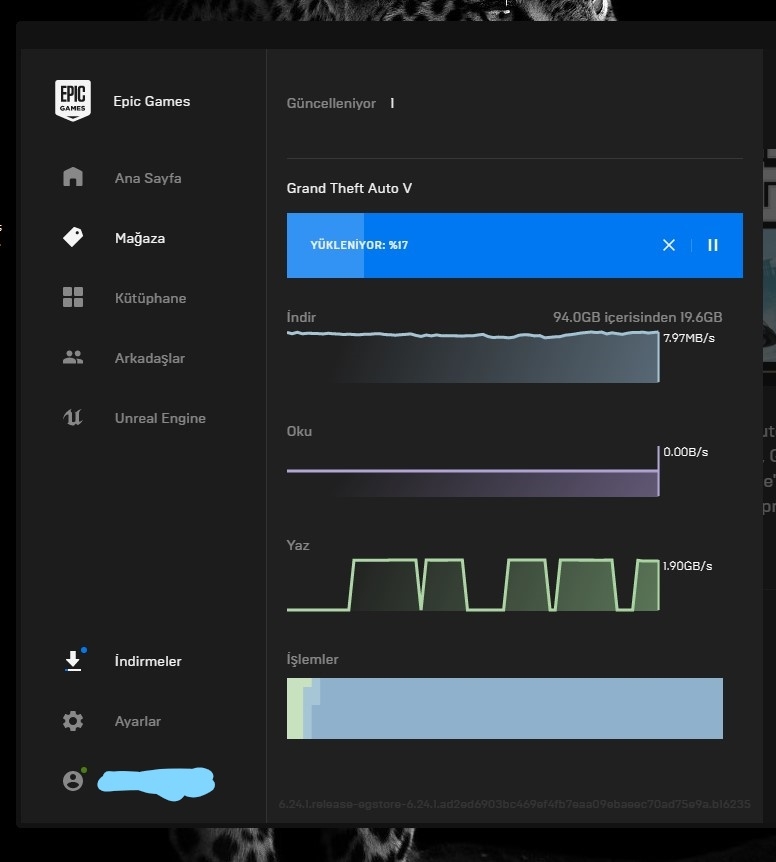
Task: Cancel the GTA V download with the X
Action: (x=668, y=245)
